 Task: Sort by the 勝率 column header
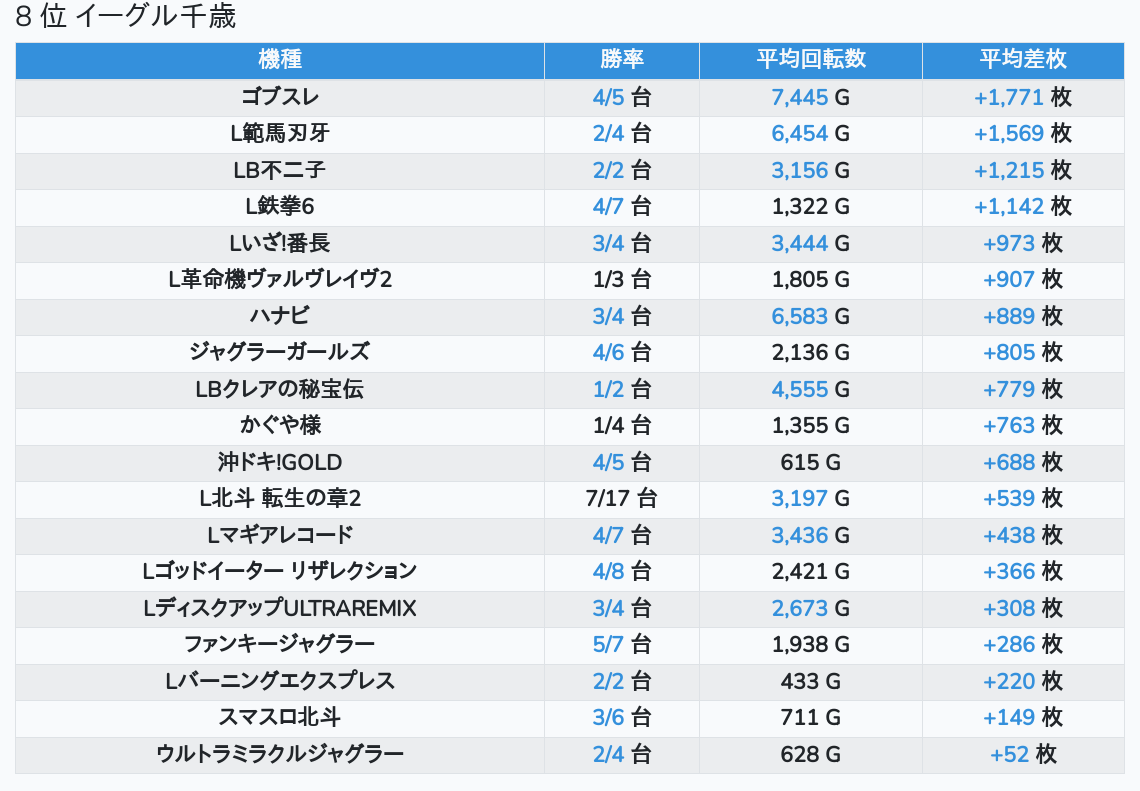click(621, 60)
